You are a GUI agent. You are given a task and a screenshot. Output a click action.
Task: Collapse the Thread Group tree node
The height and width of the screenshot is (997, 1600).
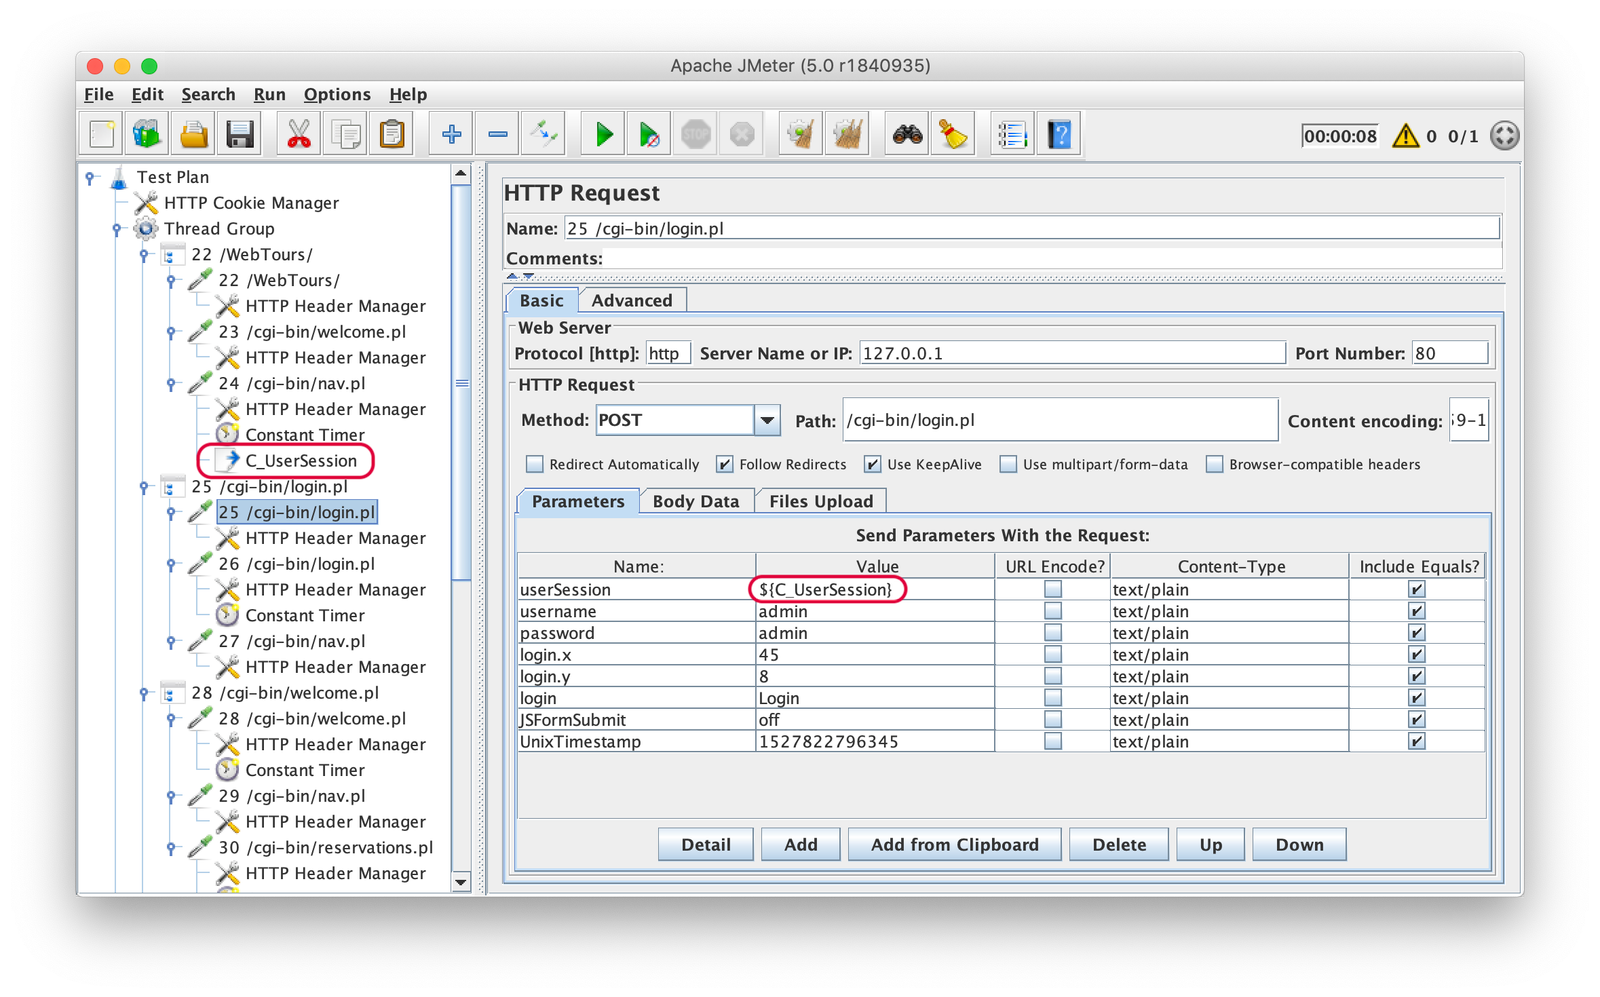click(x=117, y=229)
